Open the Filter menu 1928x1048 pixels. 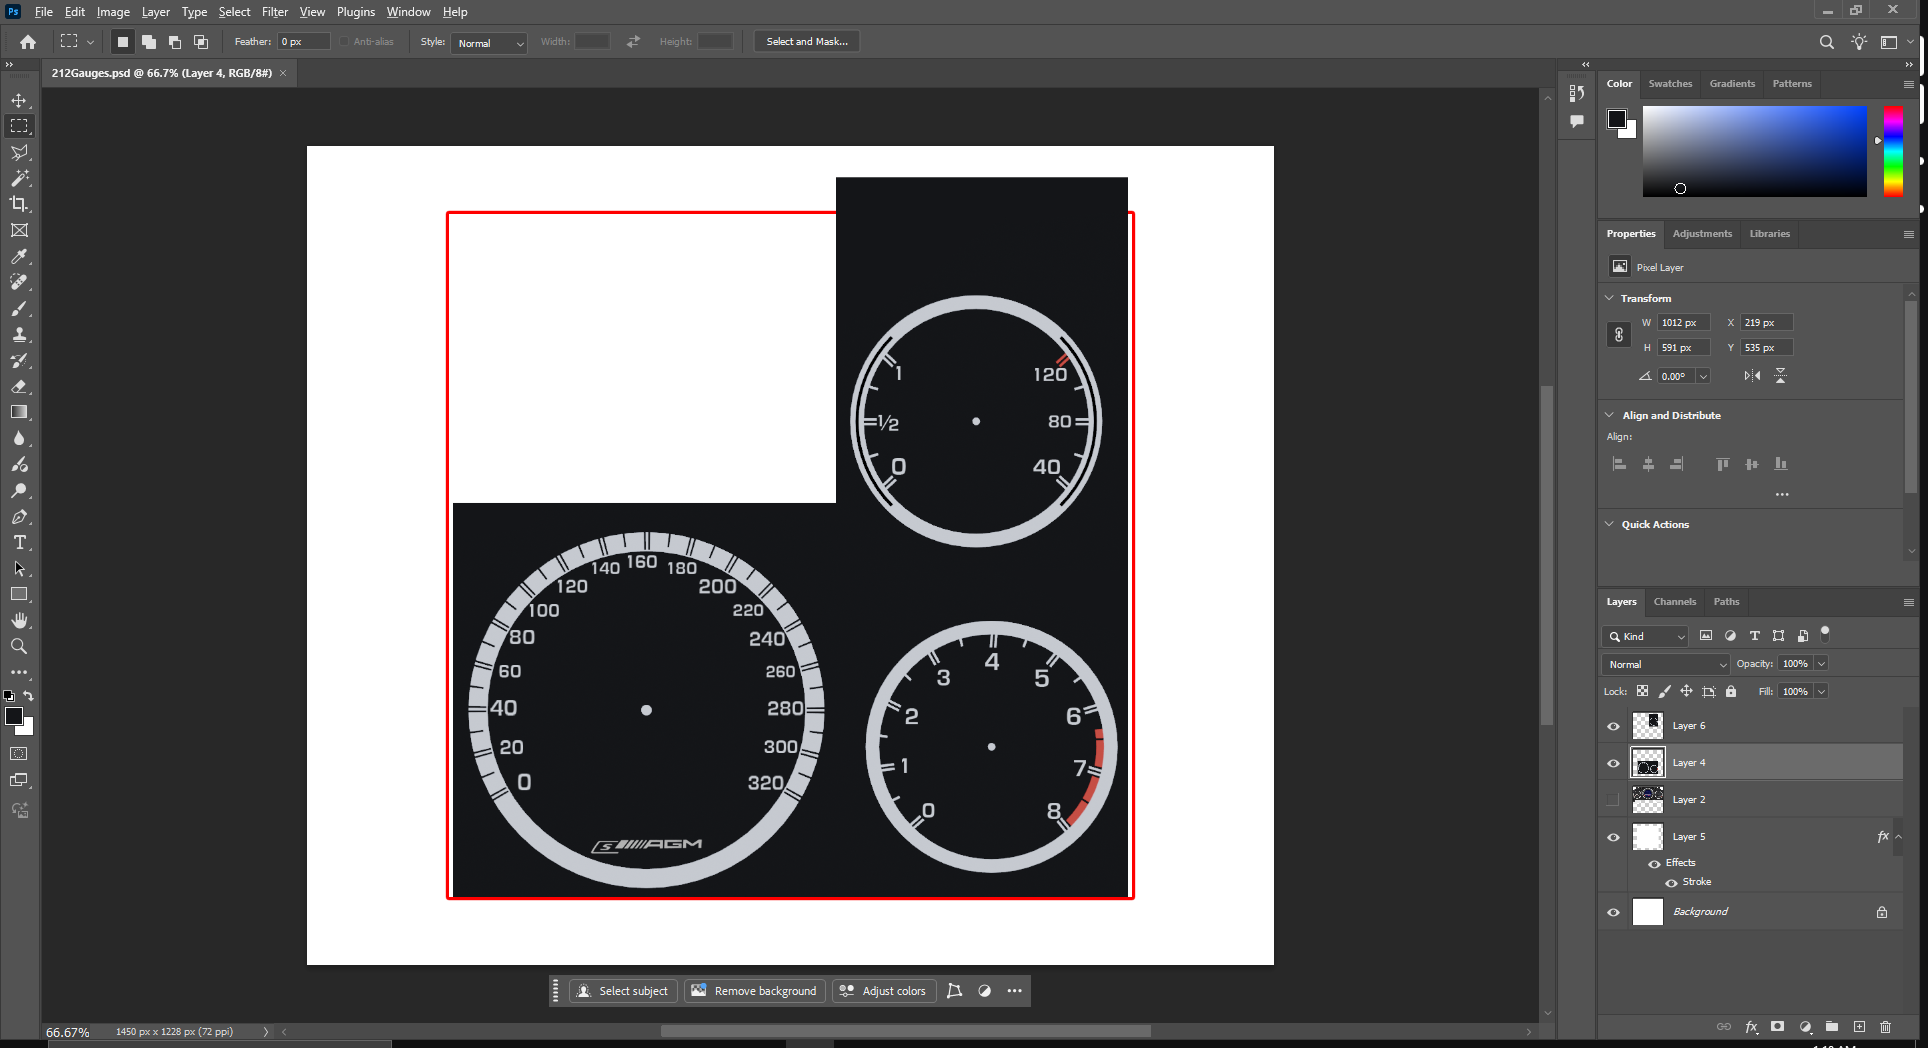pyautogui.click(x=275, y=12)
